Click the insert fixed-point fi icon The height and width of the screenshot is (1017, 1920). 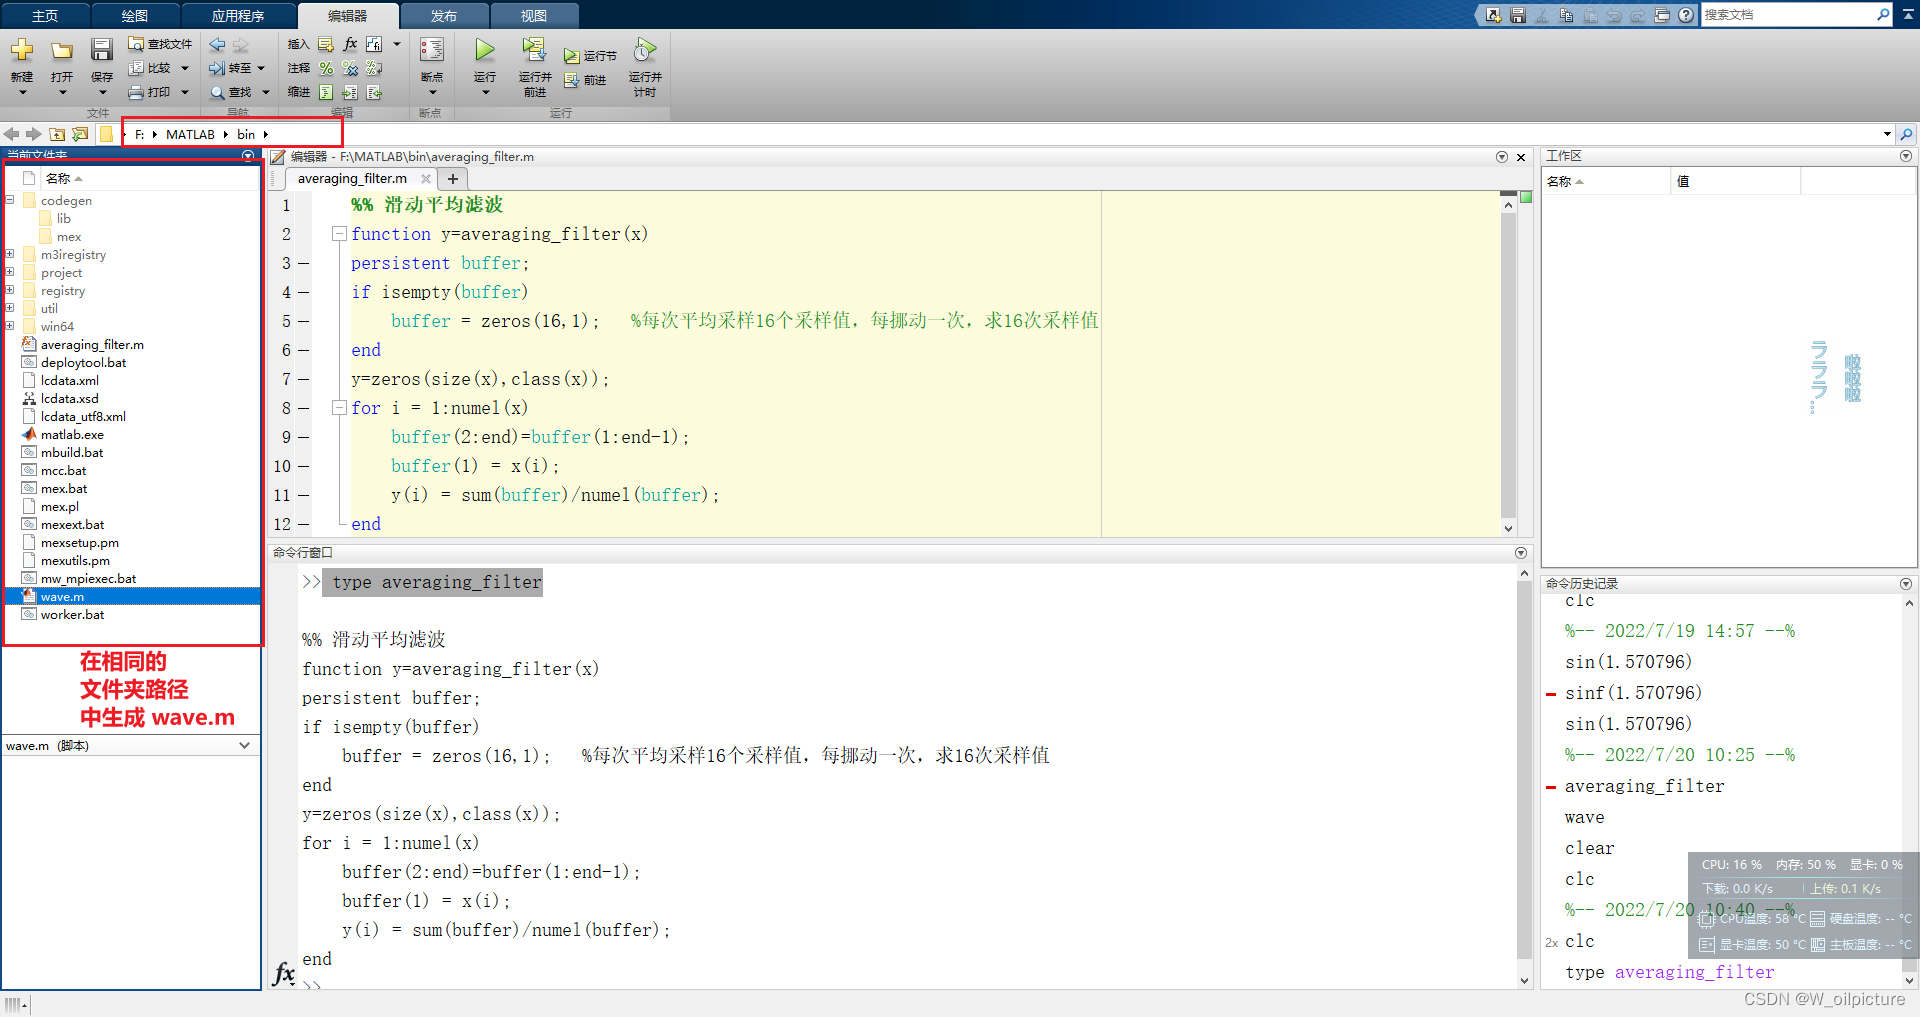(374, 44)
